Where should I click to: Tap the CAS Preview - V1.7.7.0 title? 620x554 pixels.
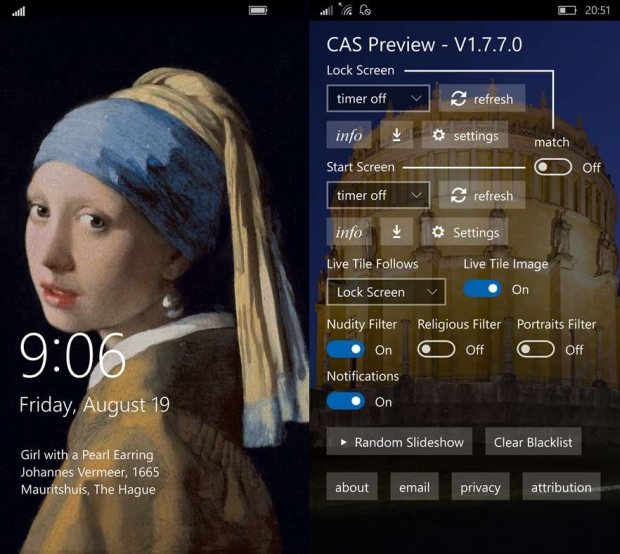click(424, 44)
